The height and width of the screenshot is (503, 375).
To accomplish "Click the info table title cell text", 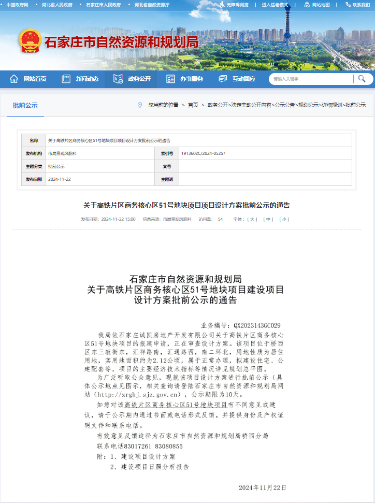I will 109,141.
